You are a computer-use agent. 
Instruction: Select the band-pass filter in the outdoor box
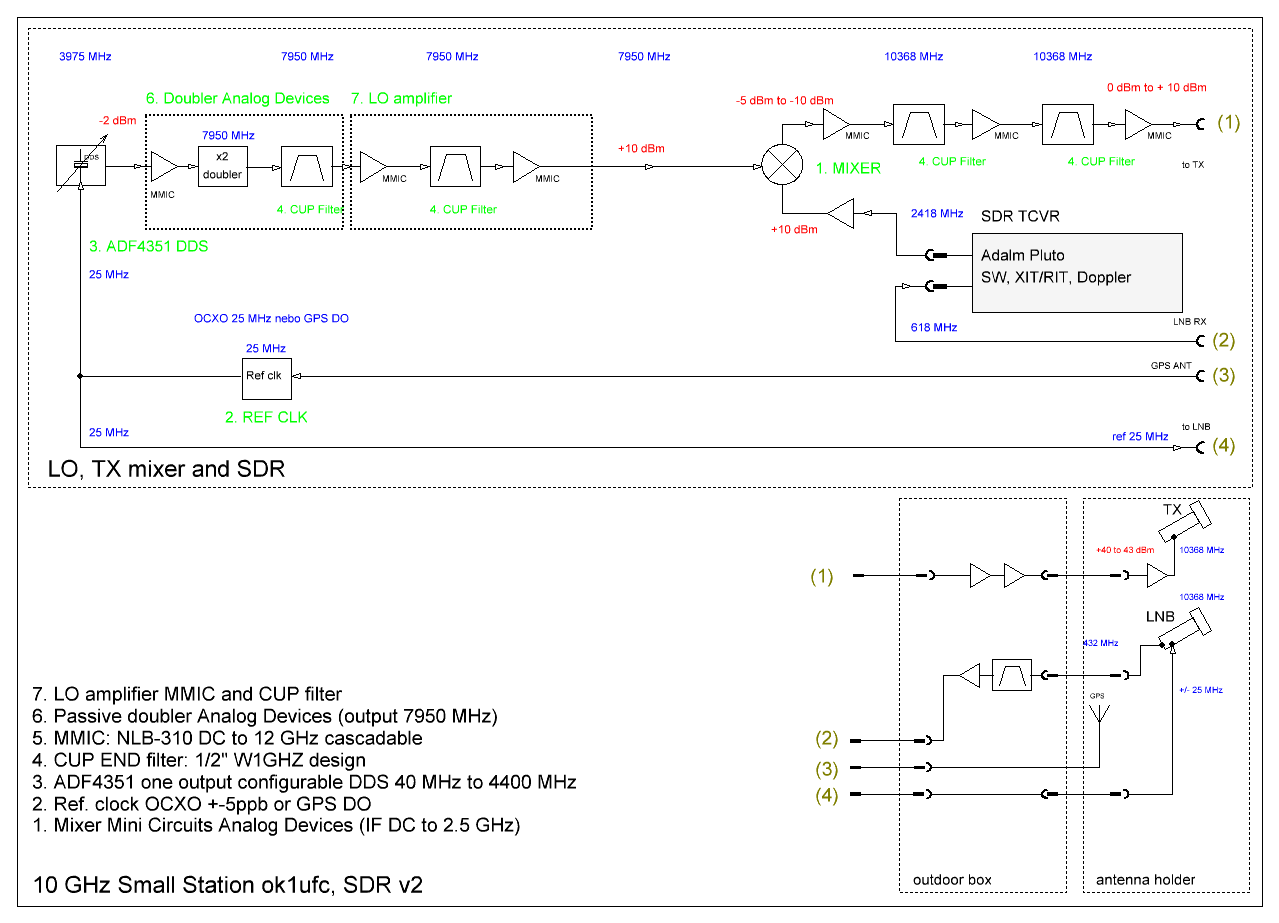[x=1010, y=676]
